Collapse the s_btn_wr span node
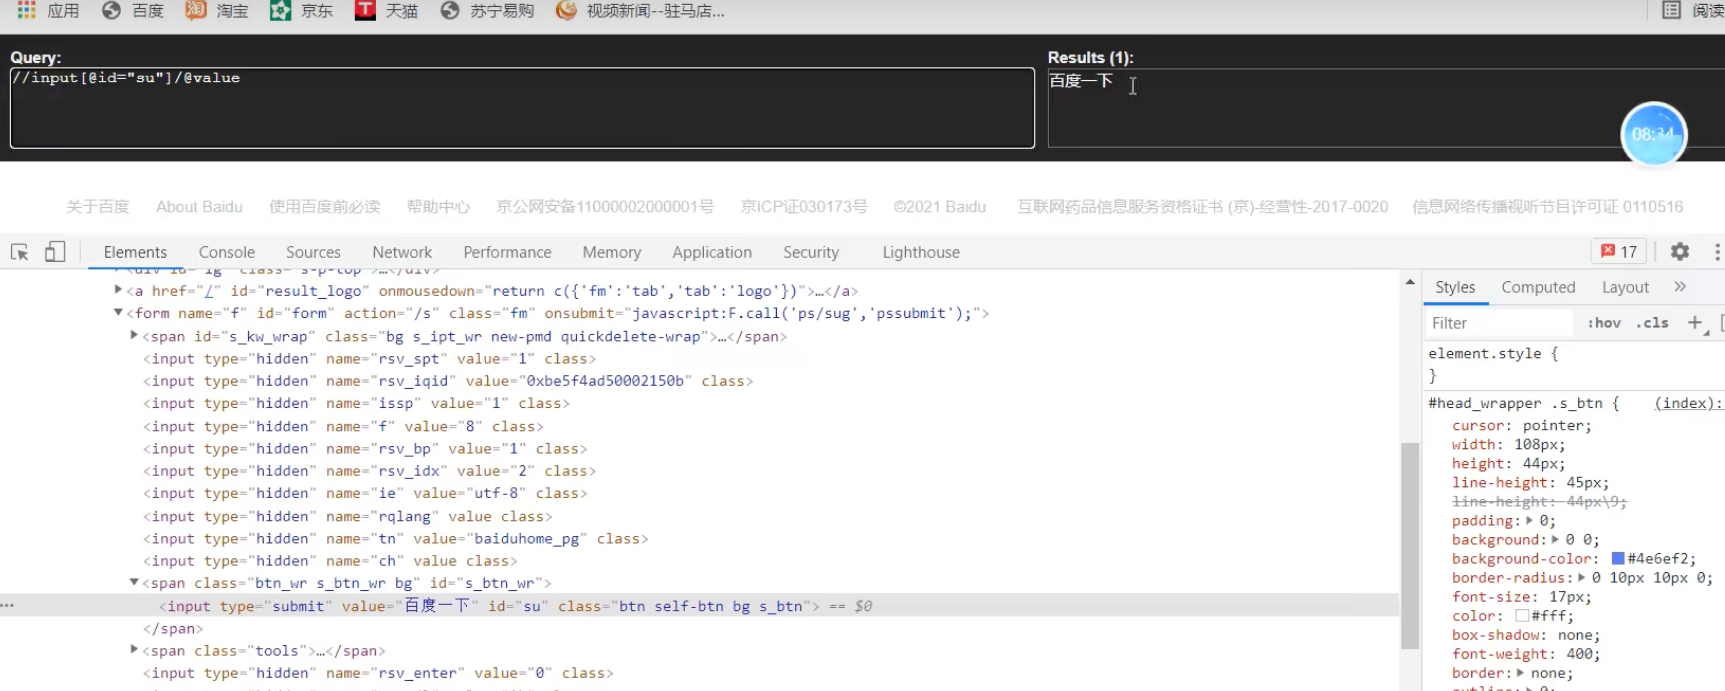This screenshot has width=1725, height=691. coord(134,582)
